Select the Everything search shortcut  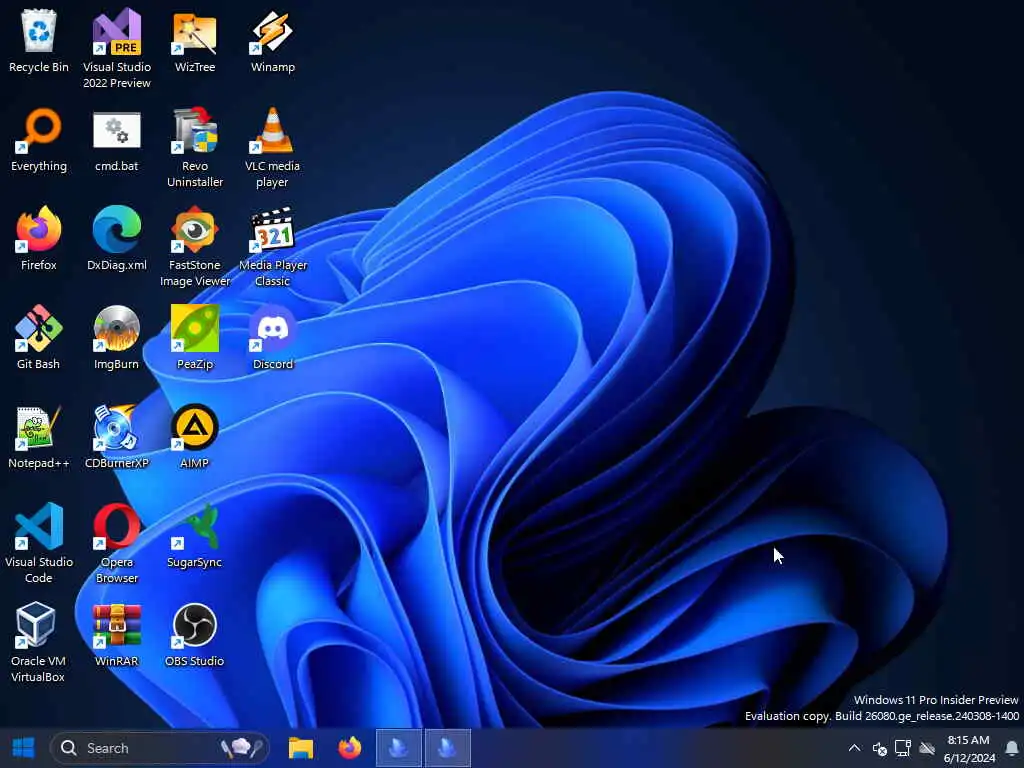click(x=39, y=138)
